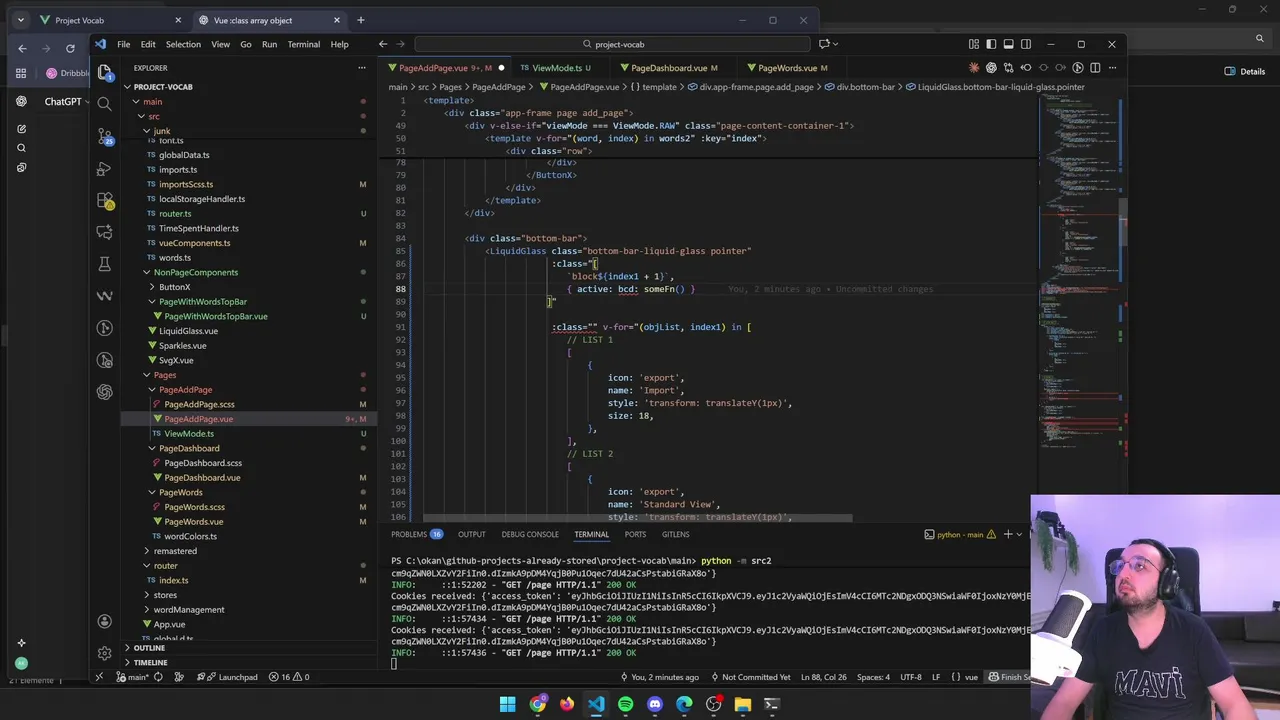The width and height of the screenshot is (1280, 720).
Task: Open the Manage gear in activity bar
Action: [x=104, y=653]
